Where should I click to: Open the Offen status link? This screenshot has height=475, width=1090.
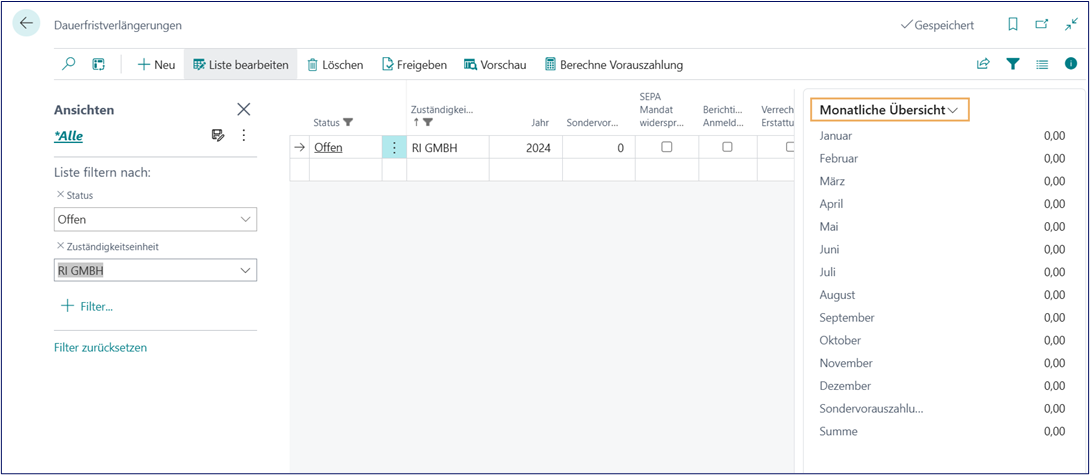pos(328,147)
